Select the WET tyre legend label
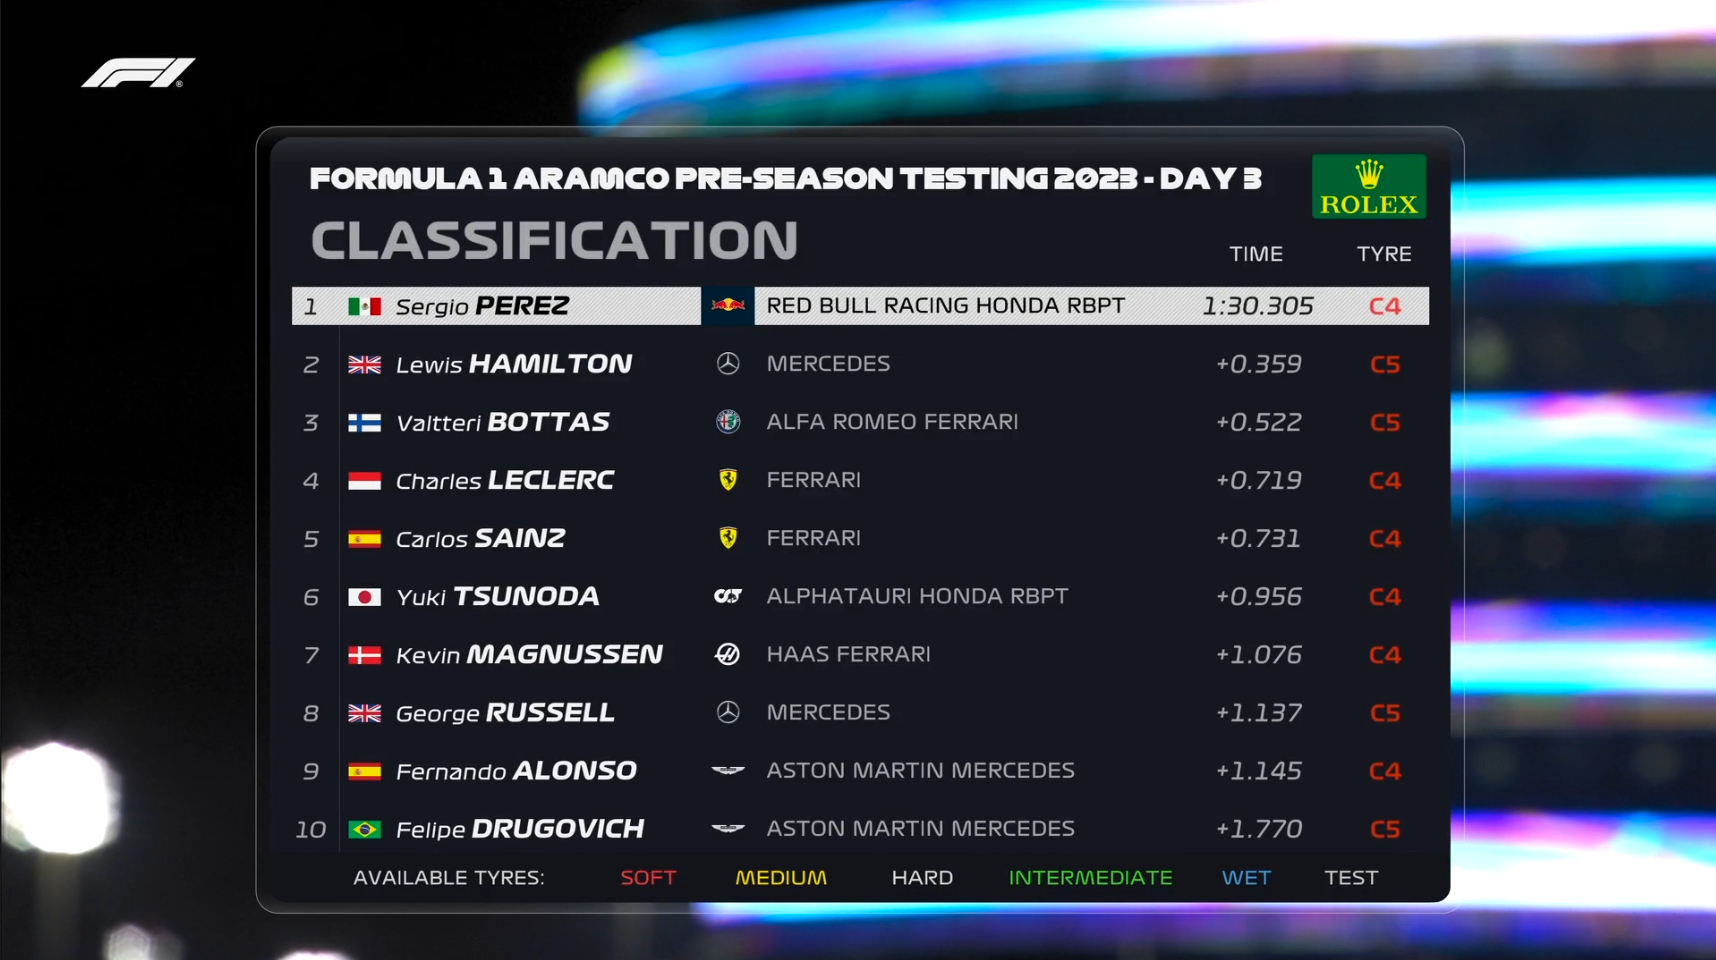 tap(1246, 878)
